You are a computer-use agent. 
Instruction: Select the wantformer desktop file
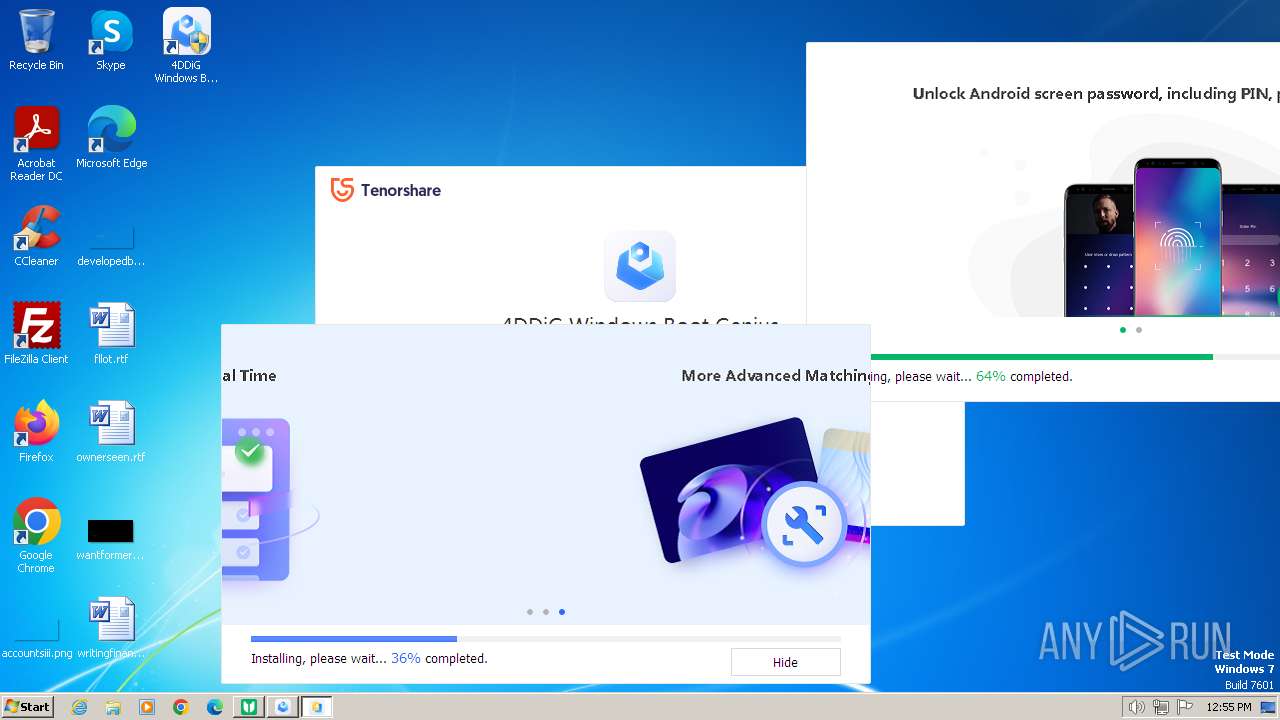tap(111, 538)
